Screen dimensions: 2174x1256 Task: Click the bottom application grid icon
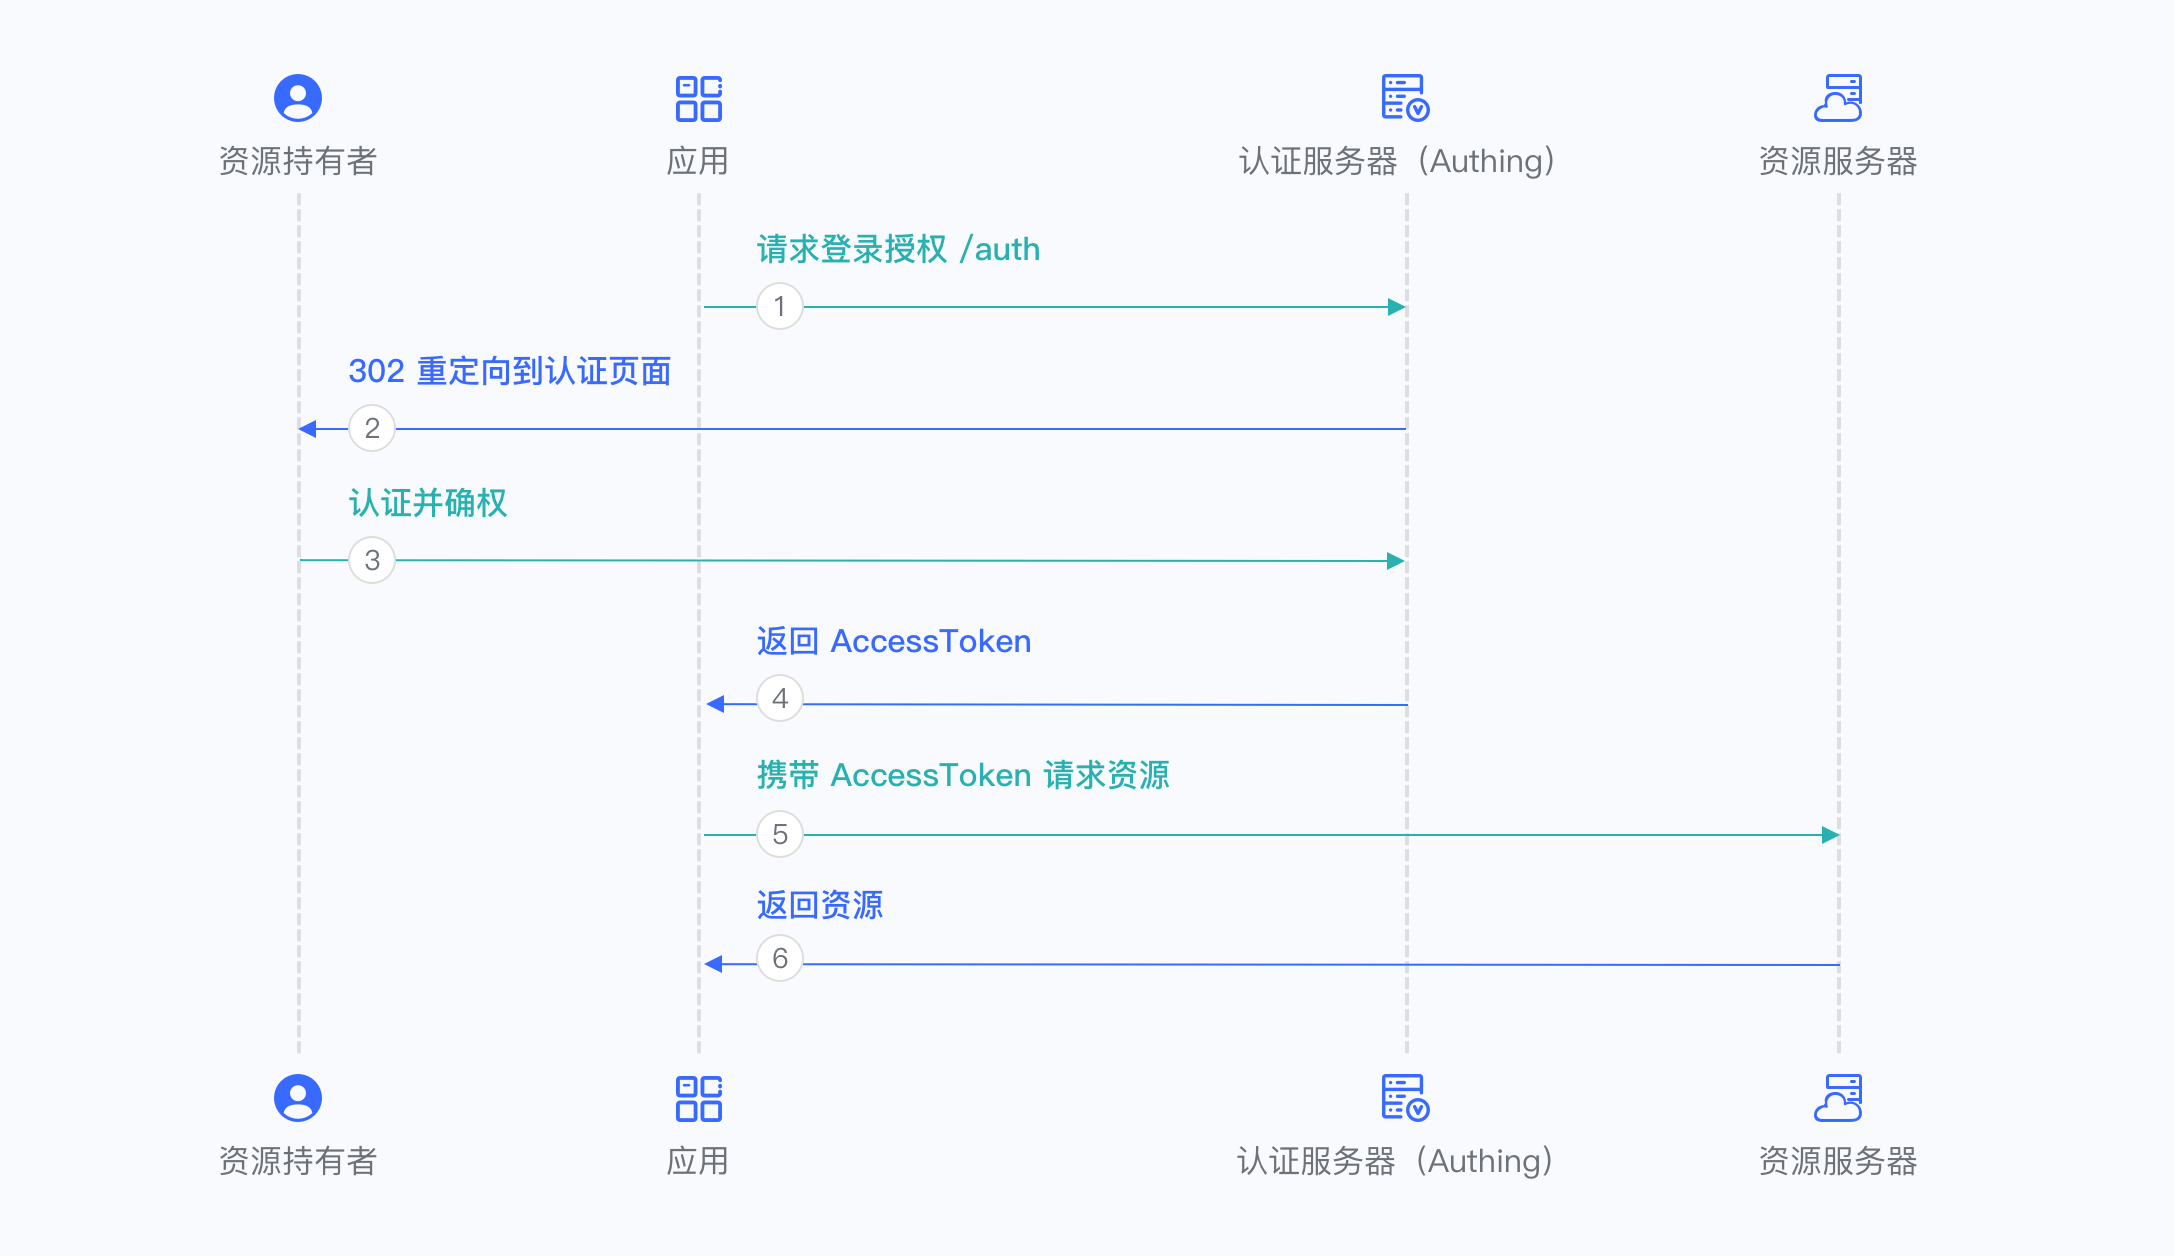point(699,1098)
